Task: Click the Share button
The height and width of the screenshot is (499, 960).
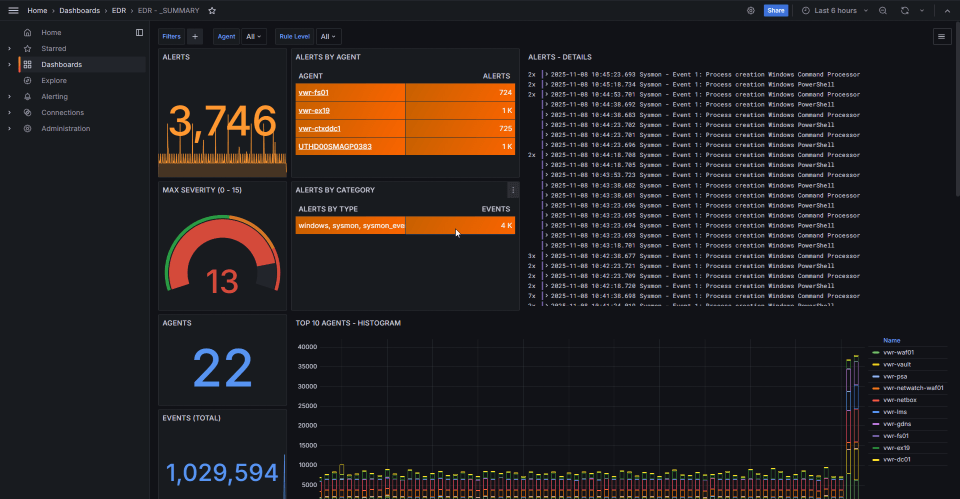Action: [x=776, y=10]
